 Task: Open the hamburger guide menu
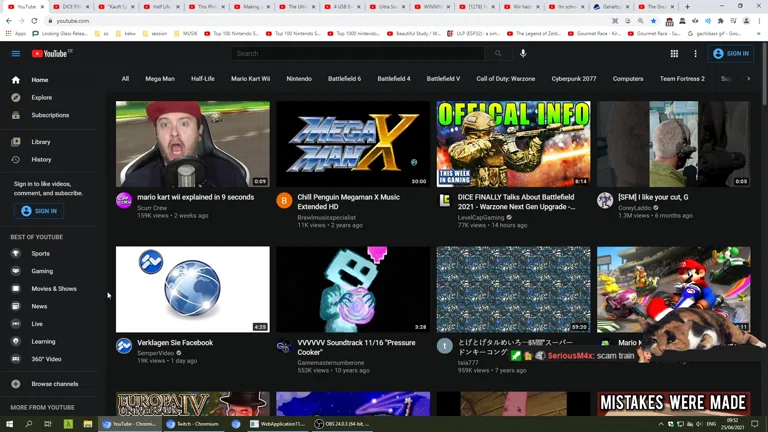16,54
